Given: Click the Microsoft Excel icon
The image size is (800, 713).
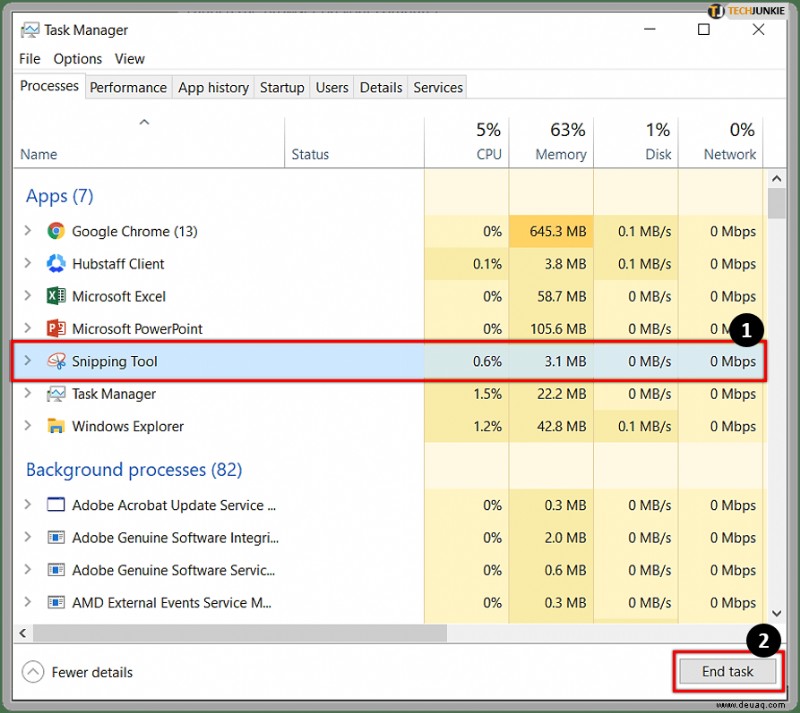Looking at the screenshot, I should pyautogui.click(x=56, y=296).
